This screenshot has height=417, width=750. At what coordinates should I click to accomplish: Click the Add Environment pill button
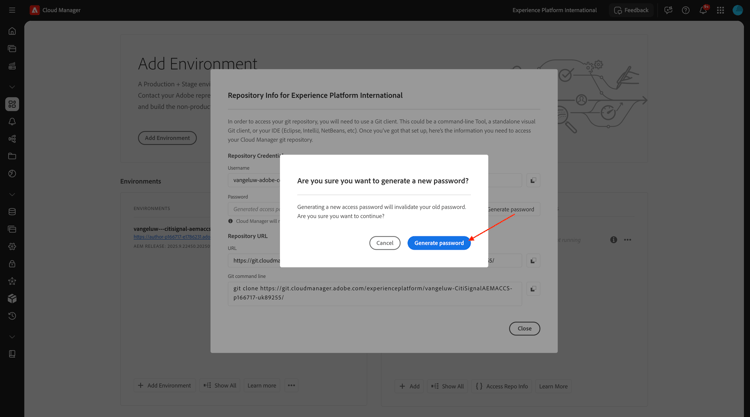coord(167,138)
